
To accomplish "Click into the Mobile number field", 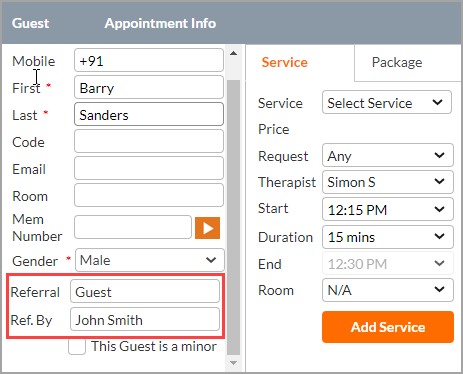I will tap(149, 60).
